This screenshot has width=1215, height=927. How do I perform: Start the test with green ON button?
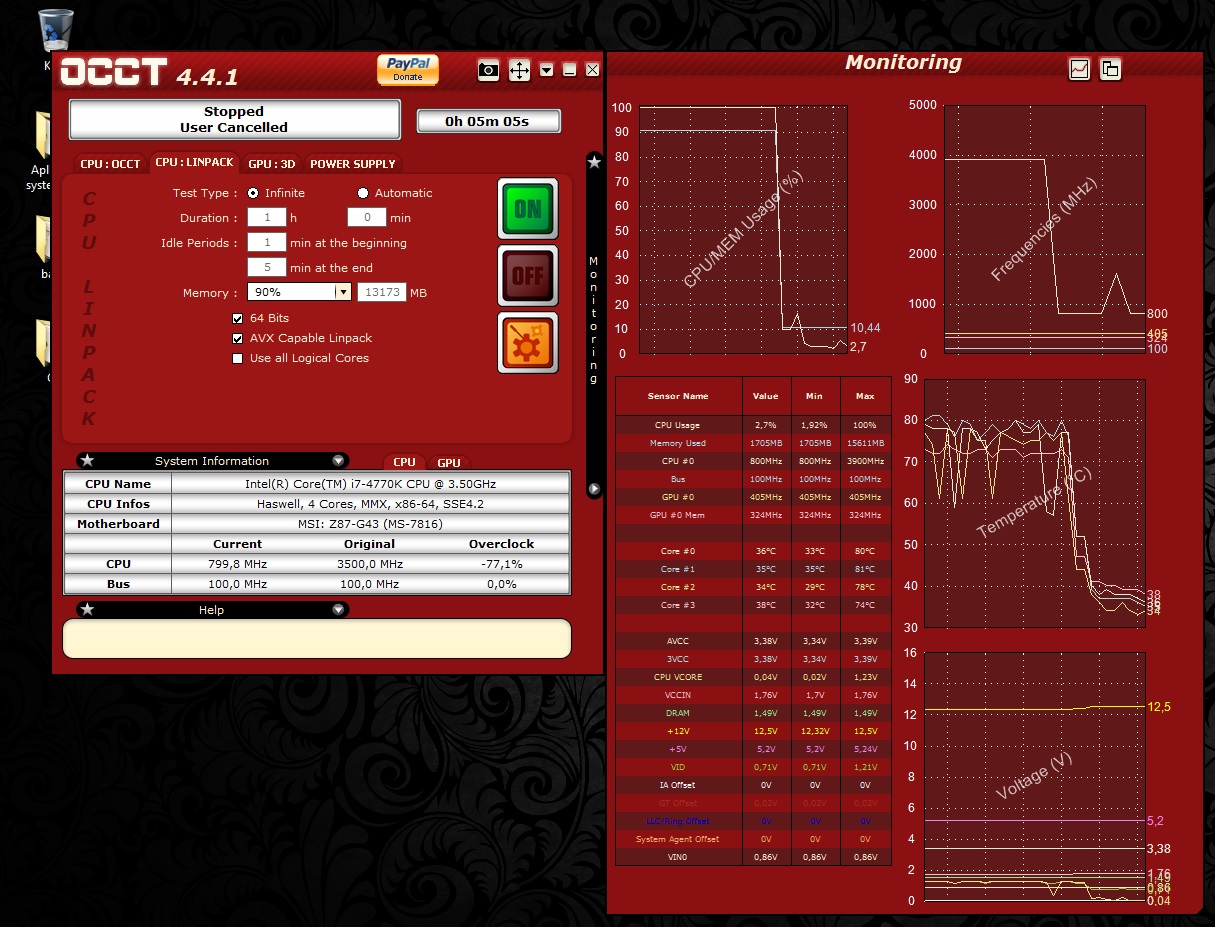pos(528,209)
